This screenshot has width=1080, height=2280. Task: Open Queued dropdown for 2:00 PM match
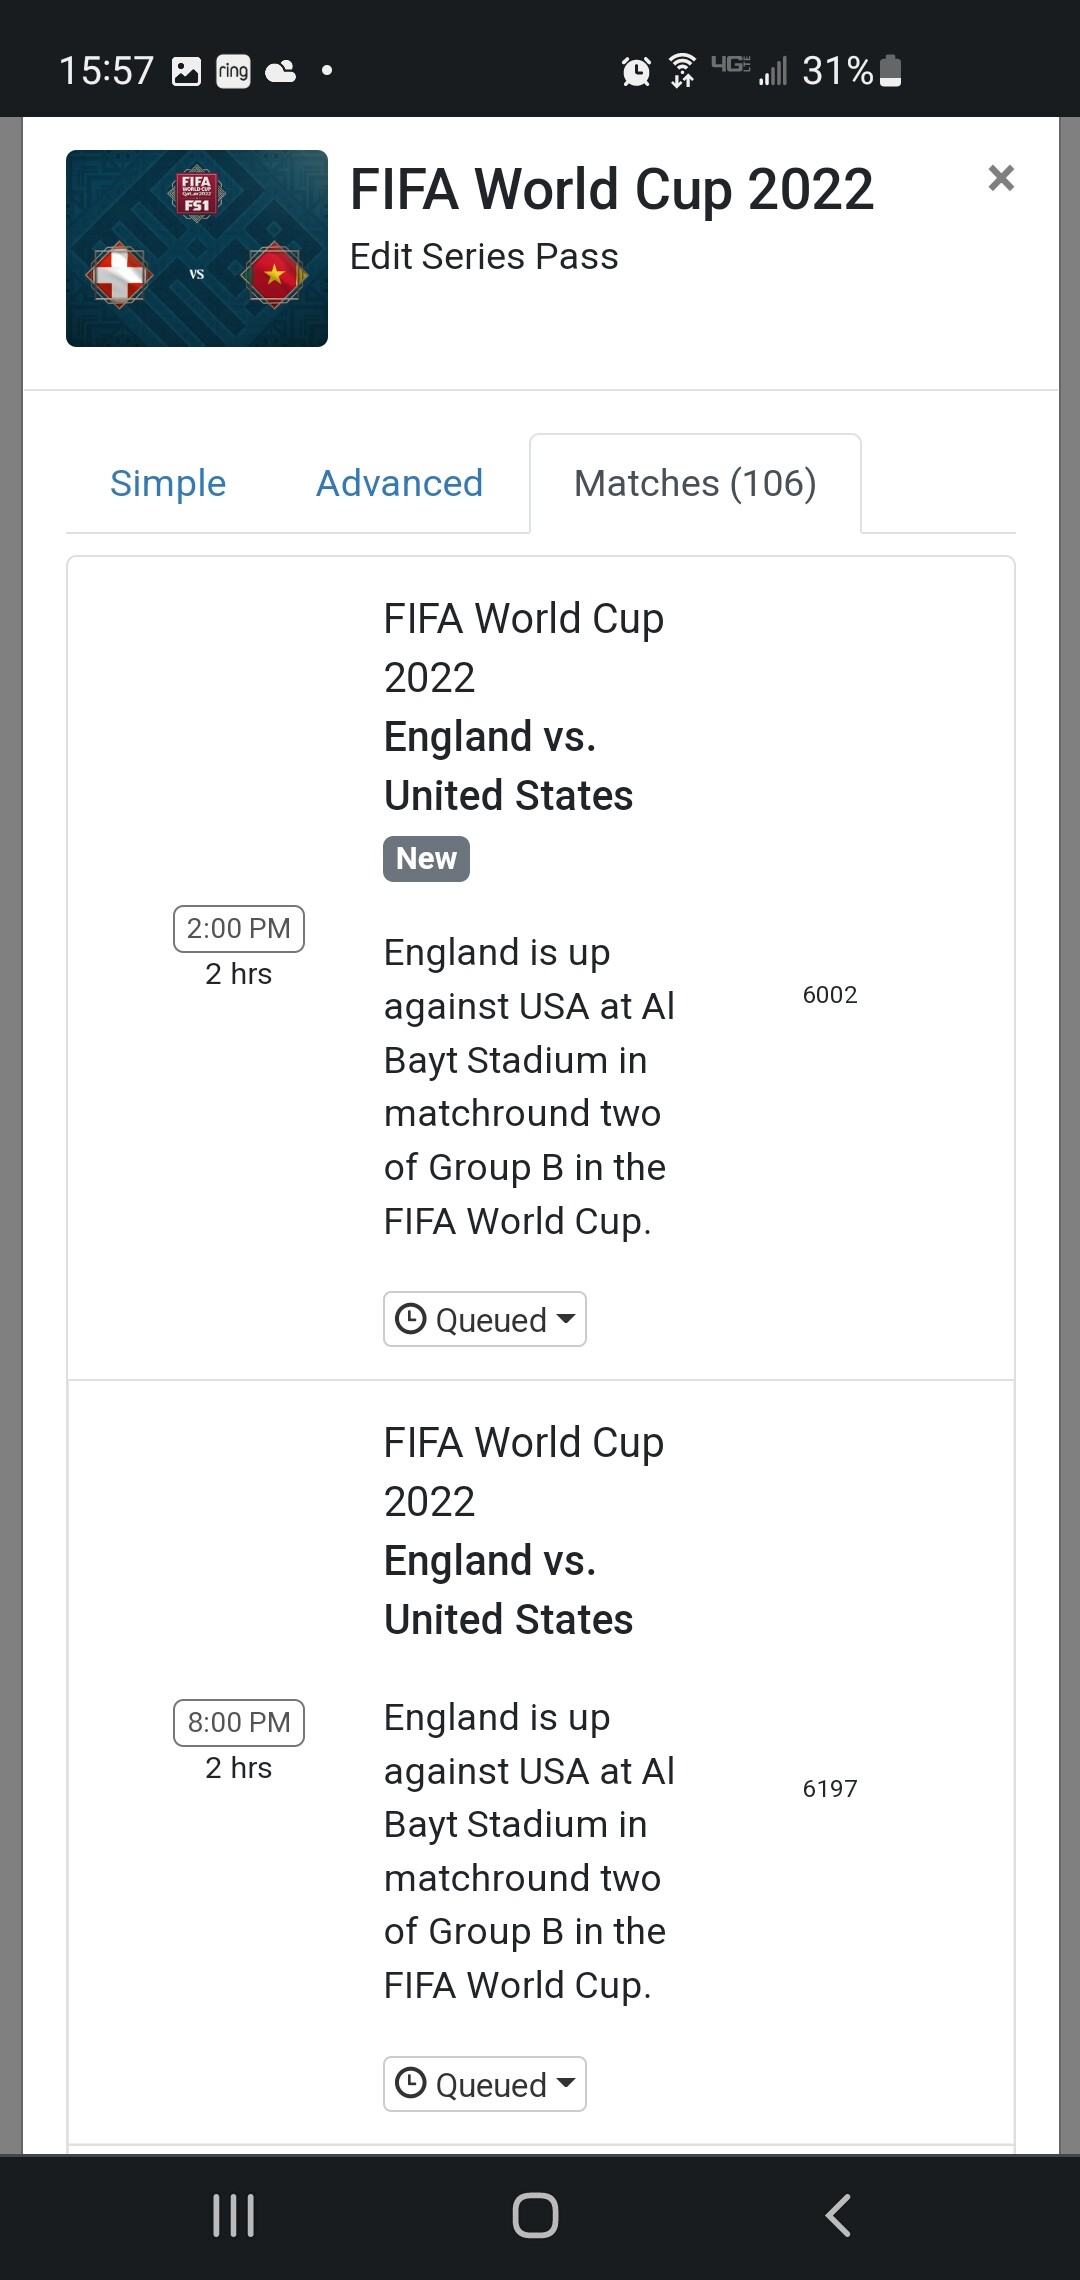485,1320
